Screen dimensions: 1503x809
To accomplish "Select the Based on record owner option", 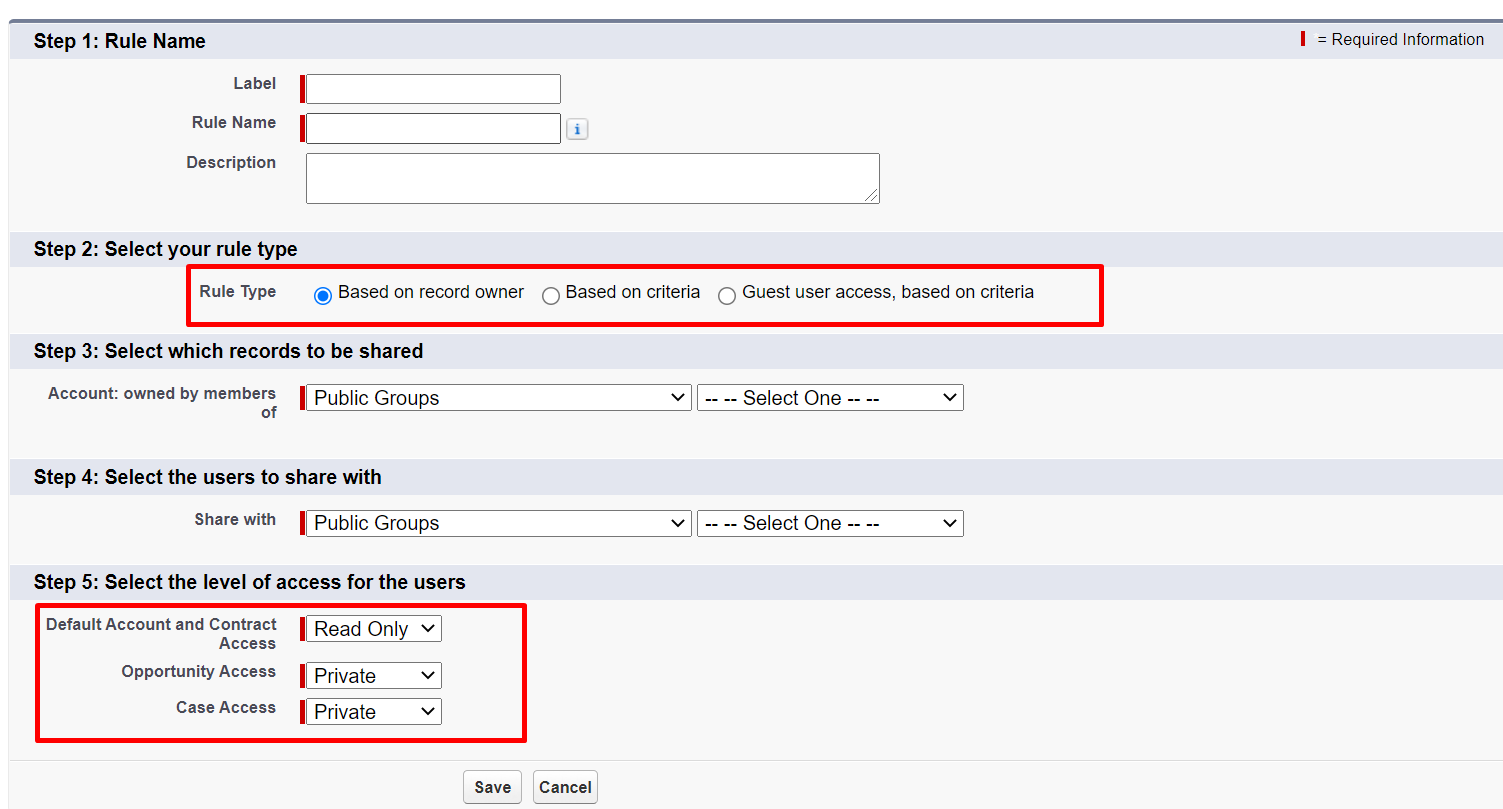I will [322, 295].
